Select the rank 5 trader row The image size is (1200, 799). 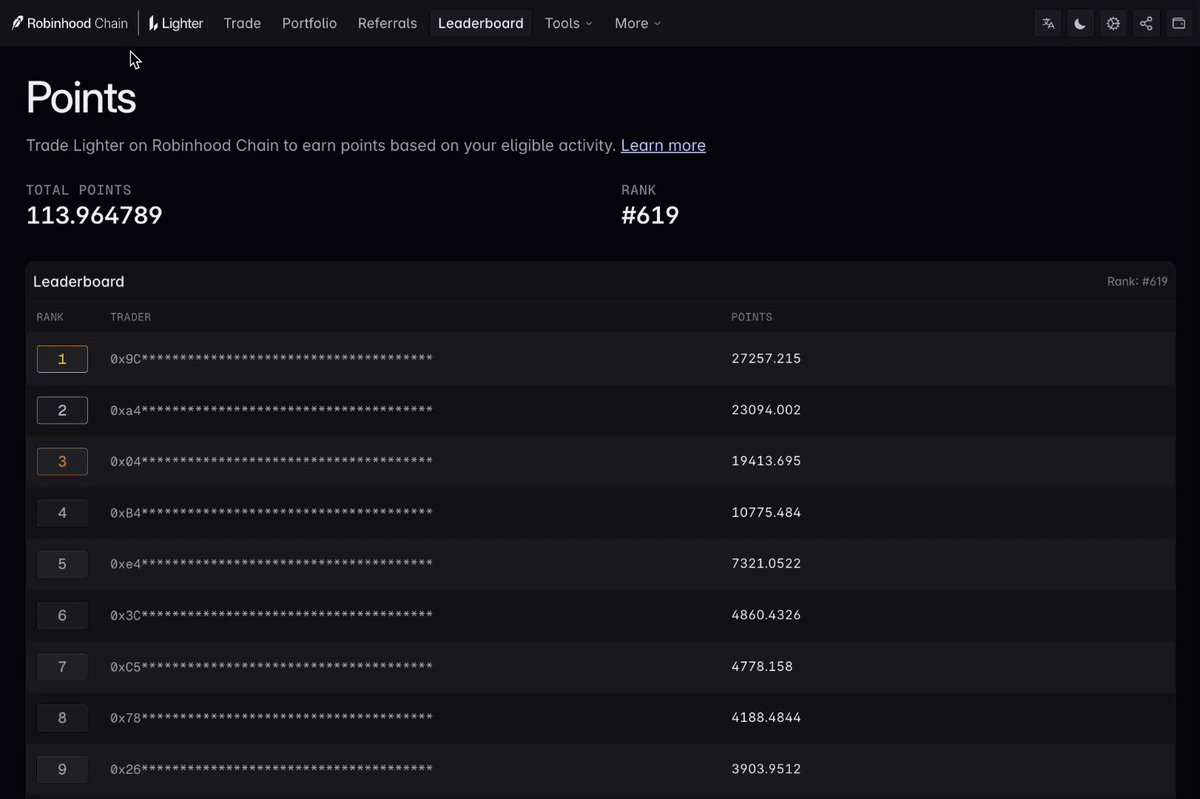click(600, 564)
